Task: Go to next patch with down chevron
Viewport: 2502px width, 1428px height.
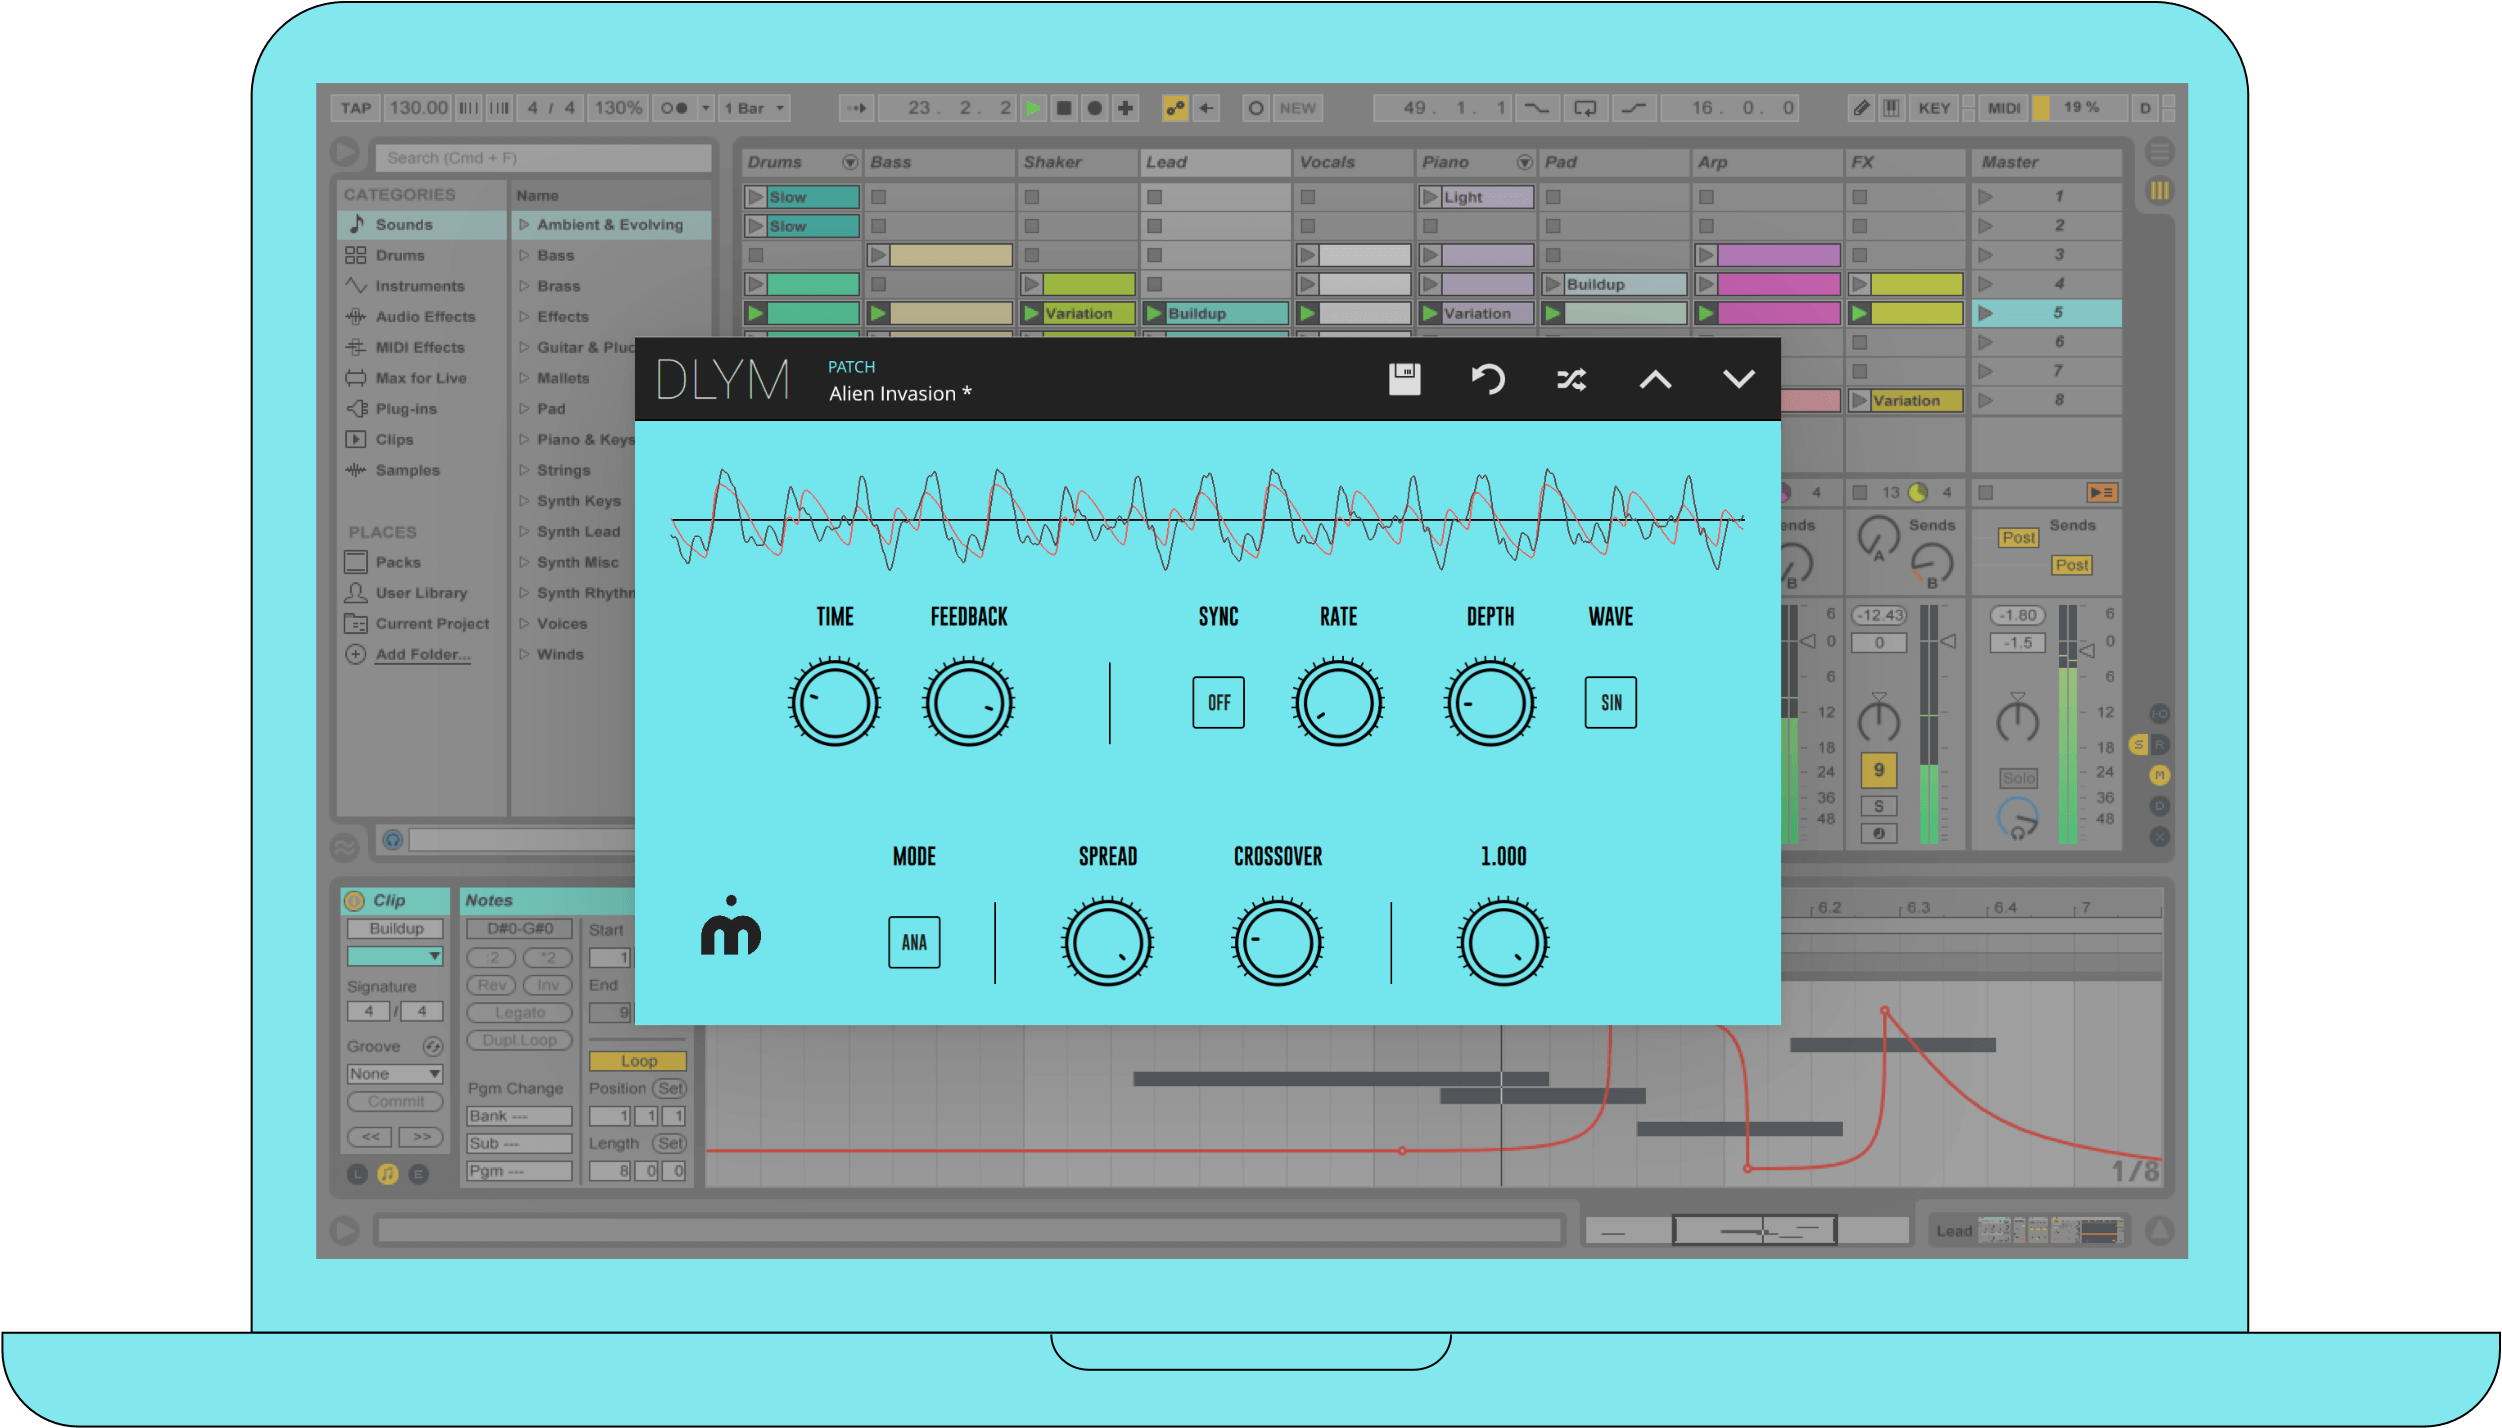Action: pyautogui.click(x=1739, y=379)
